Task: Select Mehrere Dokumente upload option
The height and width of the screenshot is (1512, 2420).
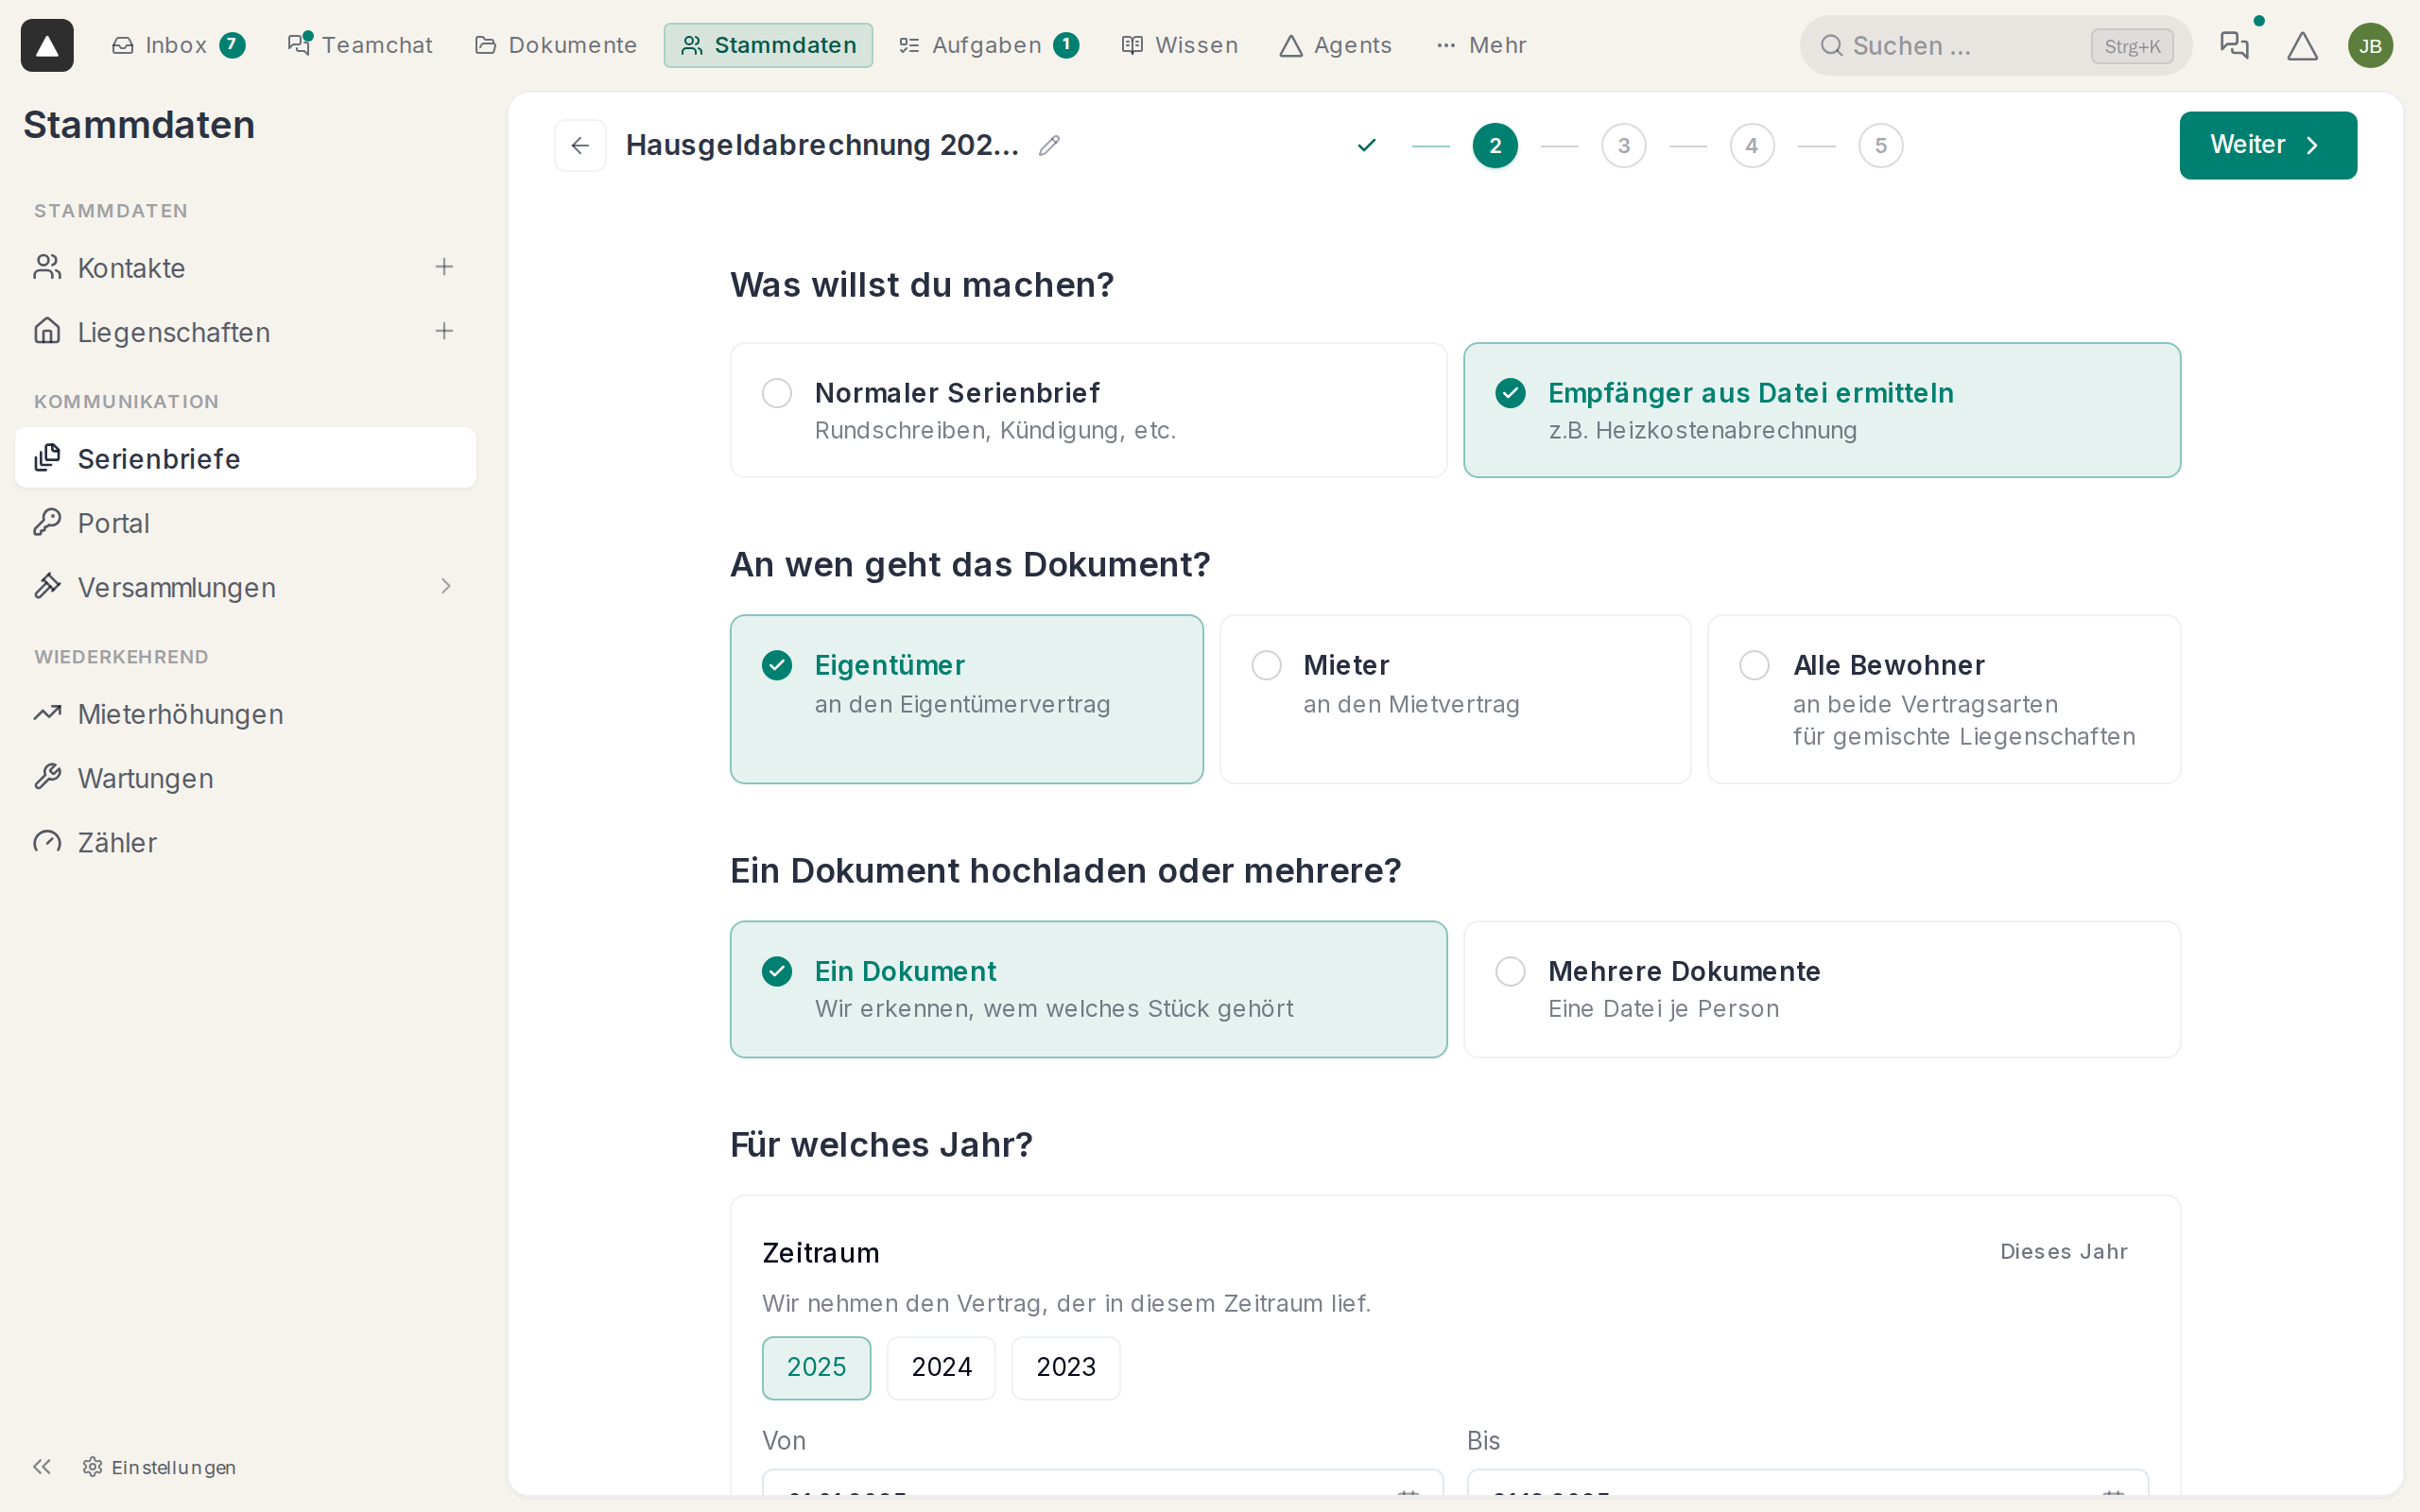Action: point(1822,989)
